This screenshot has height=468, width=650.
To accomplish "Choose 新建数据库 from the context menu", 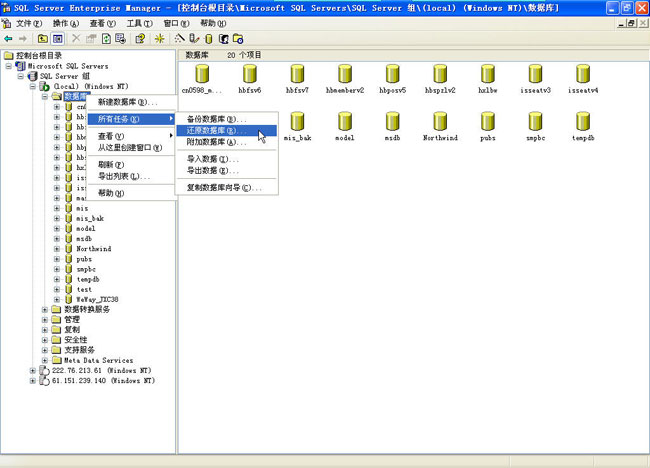I will click(132, 102).
